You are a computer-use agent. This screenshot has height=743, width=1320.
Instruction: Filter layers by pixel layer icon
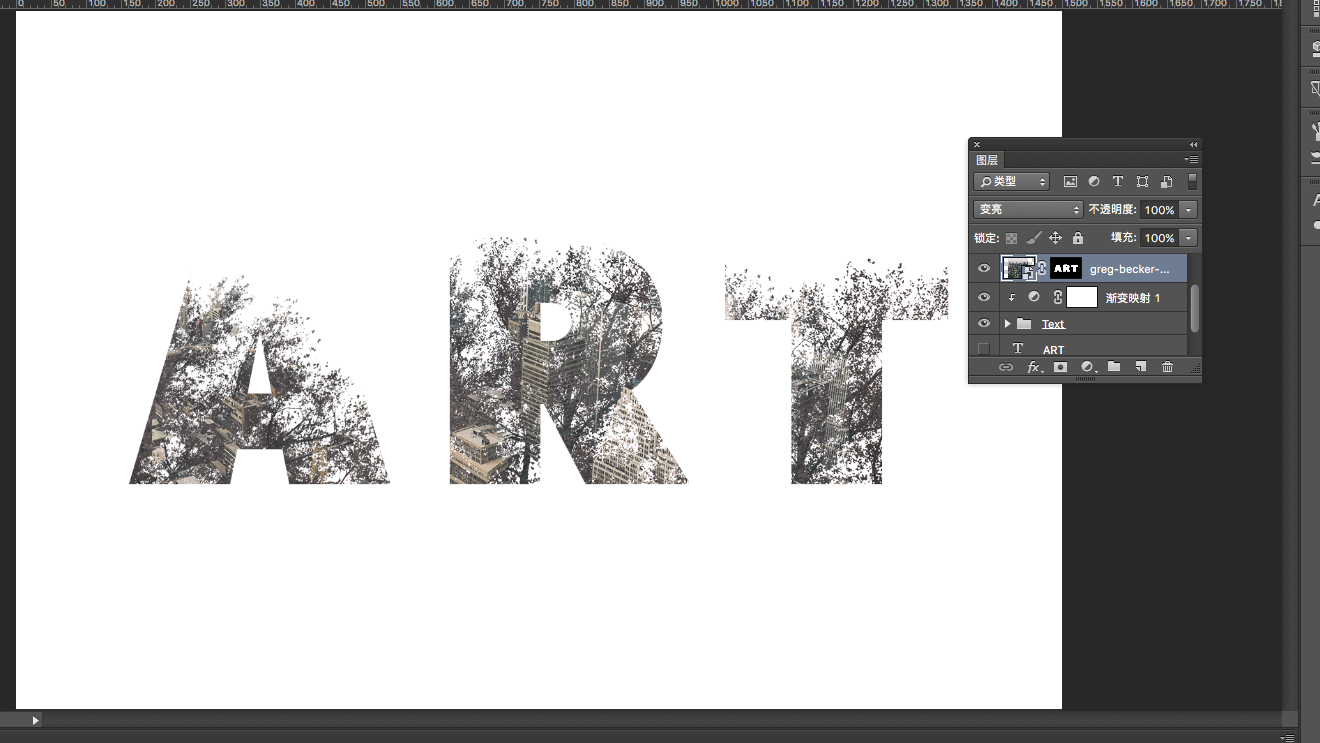pyautogui.click(x=1070, y=182)
